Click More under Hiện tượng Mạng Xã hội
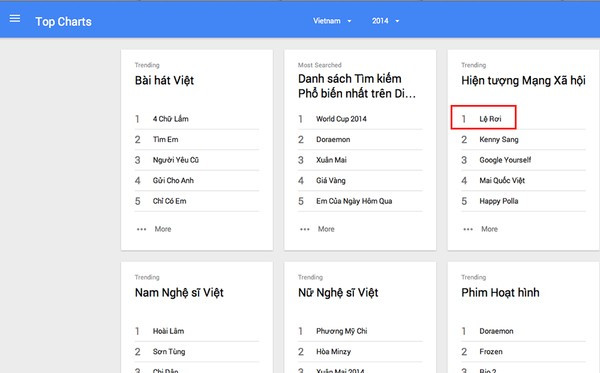This screenshot has height=373, width=600. pos(489,229)
